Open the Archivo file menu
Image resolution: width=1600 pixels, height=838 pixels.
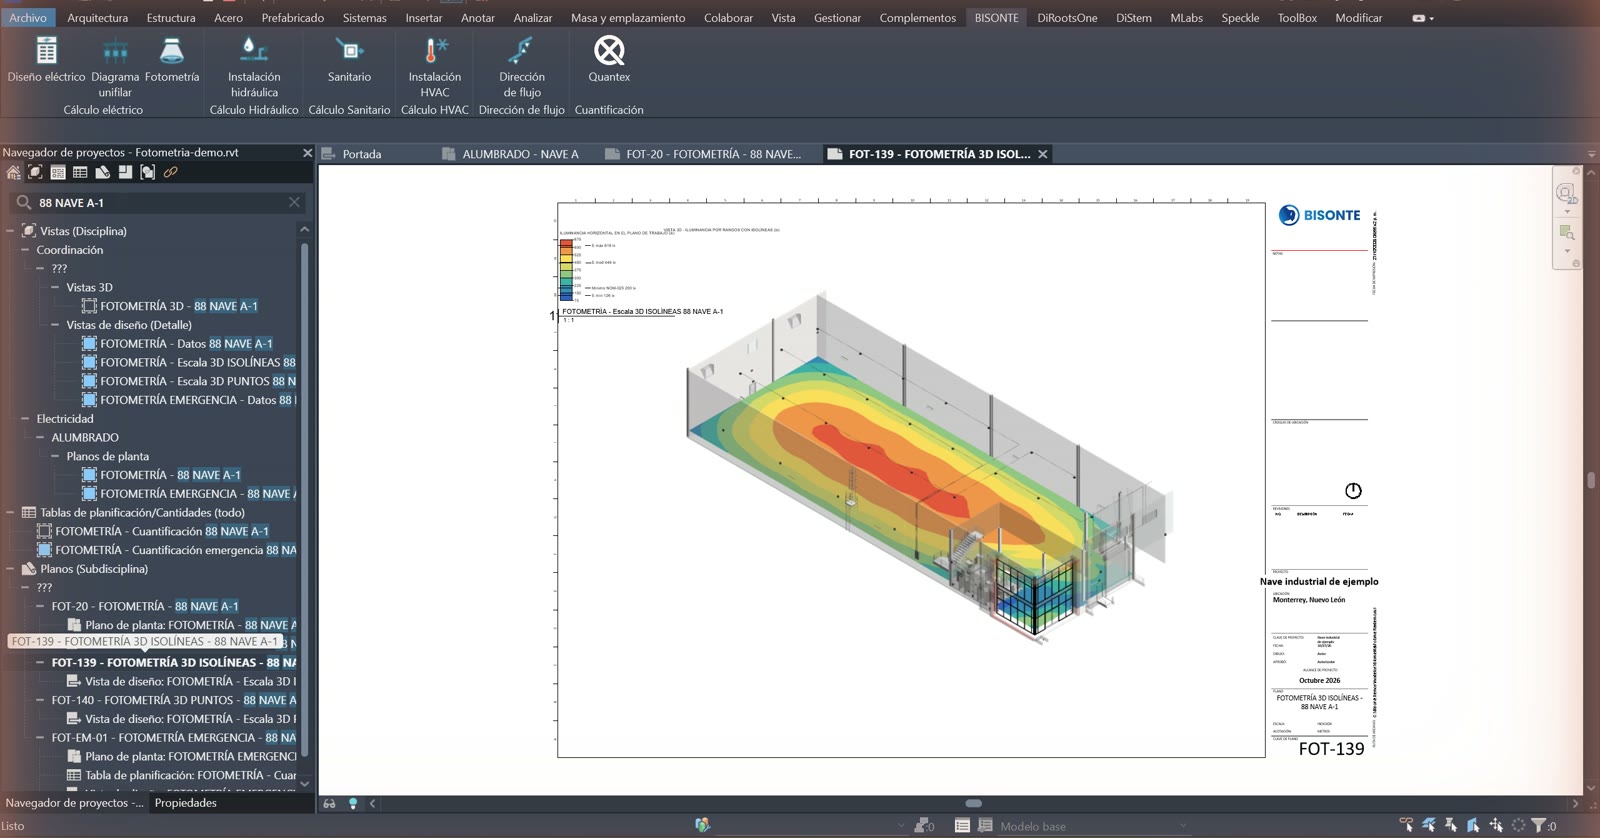click(x=28, y=18)
